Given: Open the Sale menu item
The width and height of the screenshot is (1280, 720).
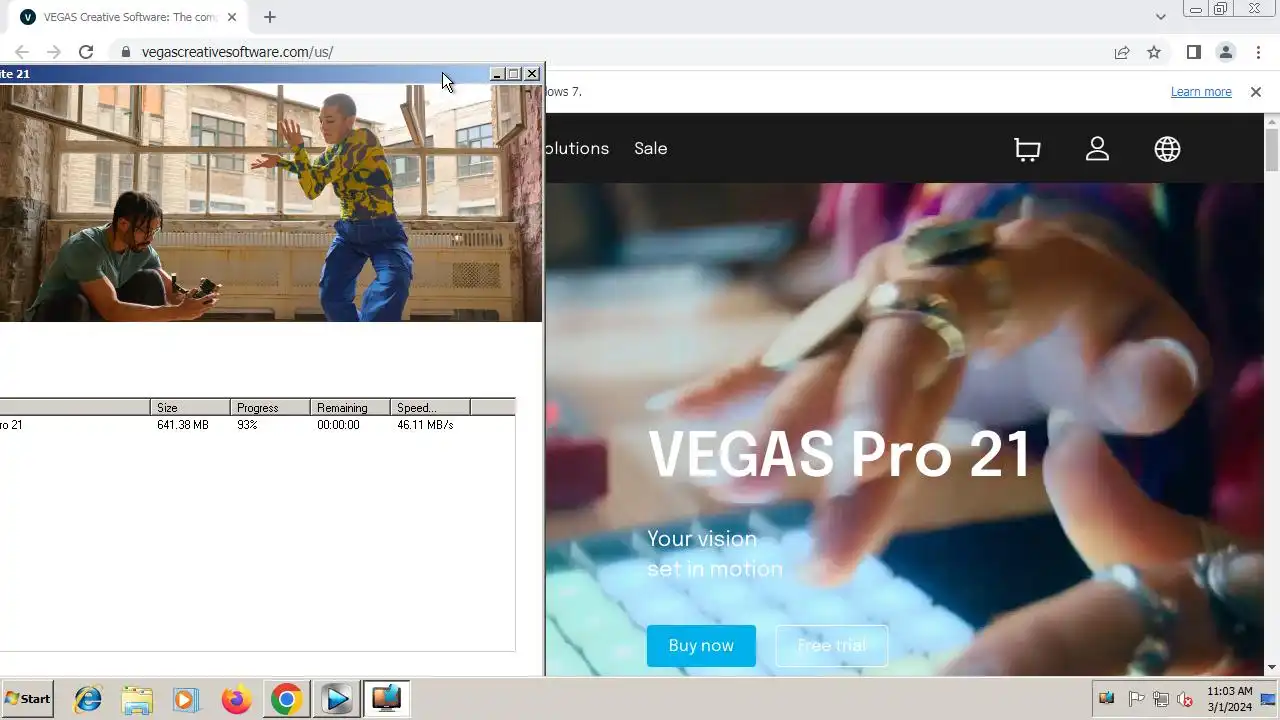Looking at the screenshot, I should point(650,149).
